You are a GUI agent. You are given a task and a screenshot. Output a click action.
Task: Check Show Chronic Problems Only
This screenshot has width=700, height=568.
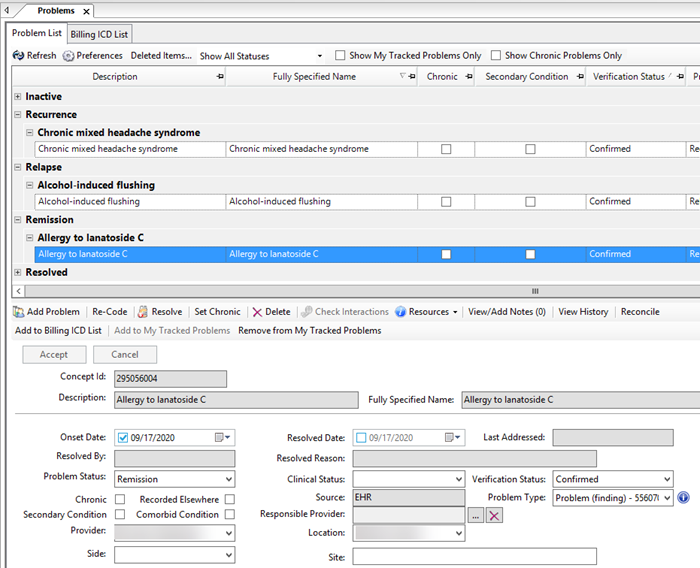pos(496,55)
